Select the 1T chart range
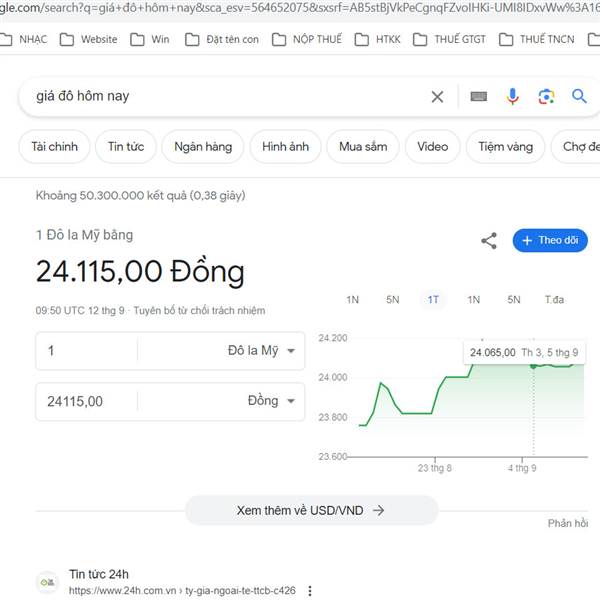This screenshot has height=600, width=600. pos(433,300)
